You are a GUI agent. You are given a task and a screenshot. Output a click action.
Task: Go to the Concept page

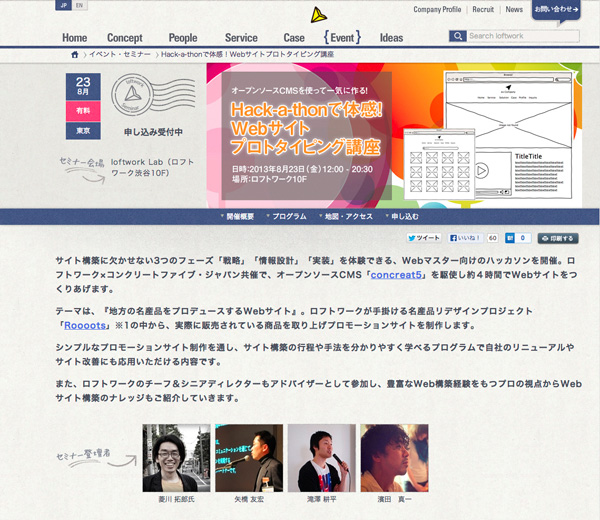[x=125, y=38]
